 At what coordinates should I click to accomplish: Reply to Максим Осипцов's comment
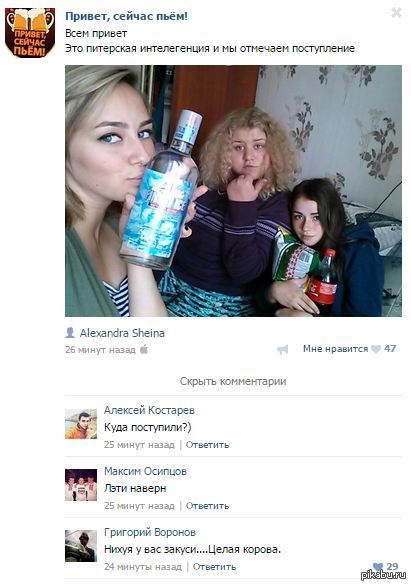click(x=207, y=506)
